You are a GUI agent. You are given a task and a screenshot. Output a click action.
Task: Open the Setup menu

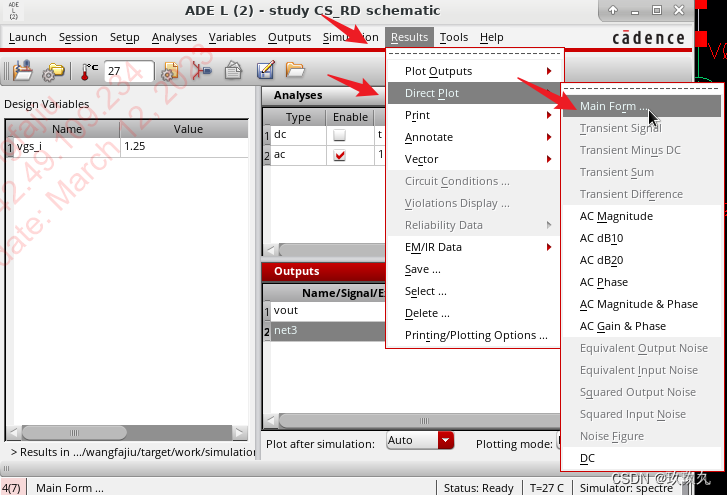124,37
